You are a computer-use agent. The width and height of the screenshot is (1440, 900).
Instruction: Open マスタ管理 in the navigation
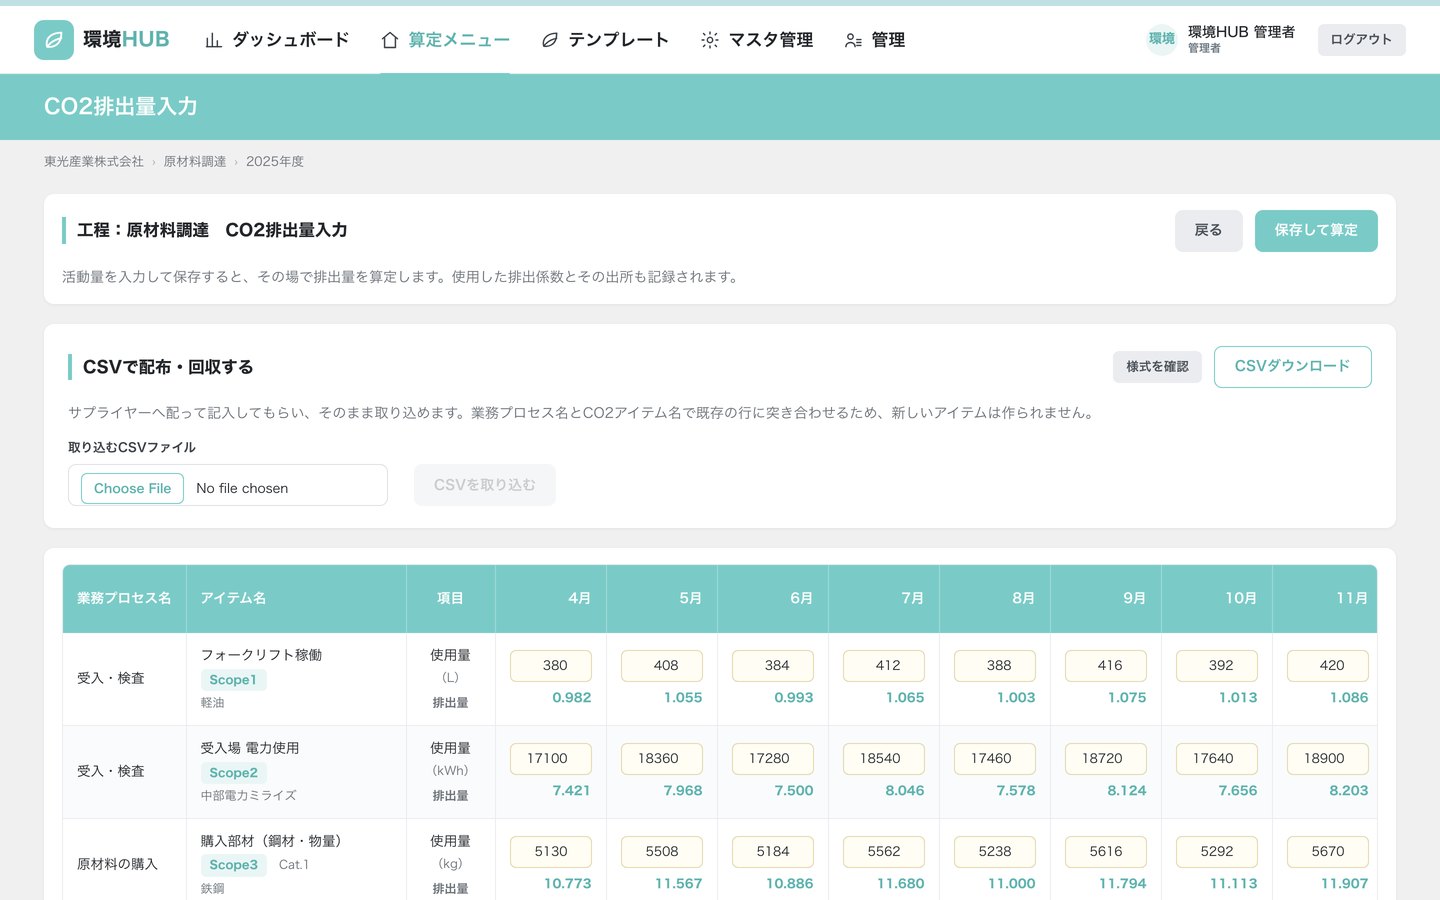pos(757,40)
